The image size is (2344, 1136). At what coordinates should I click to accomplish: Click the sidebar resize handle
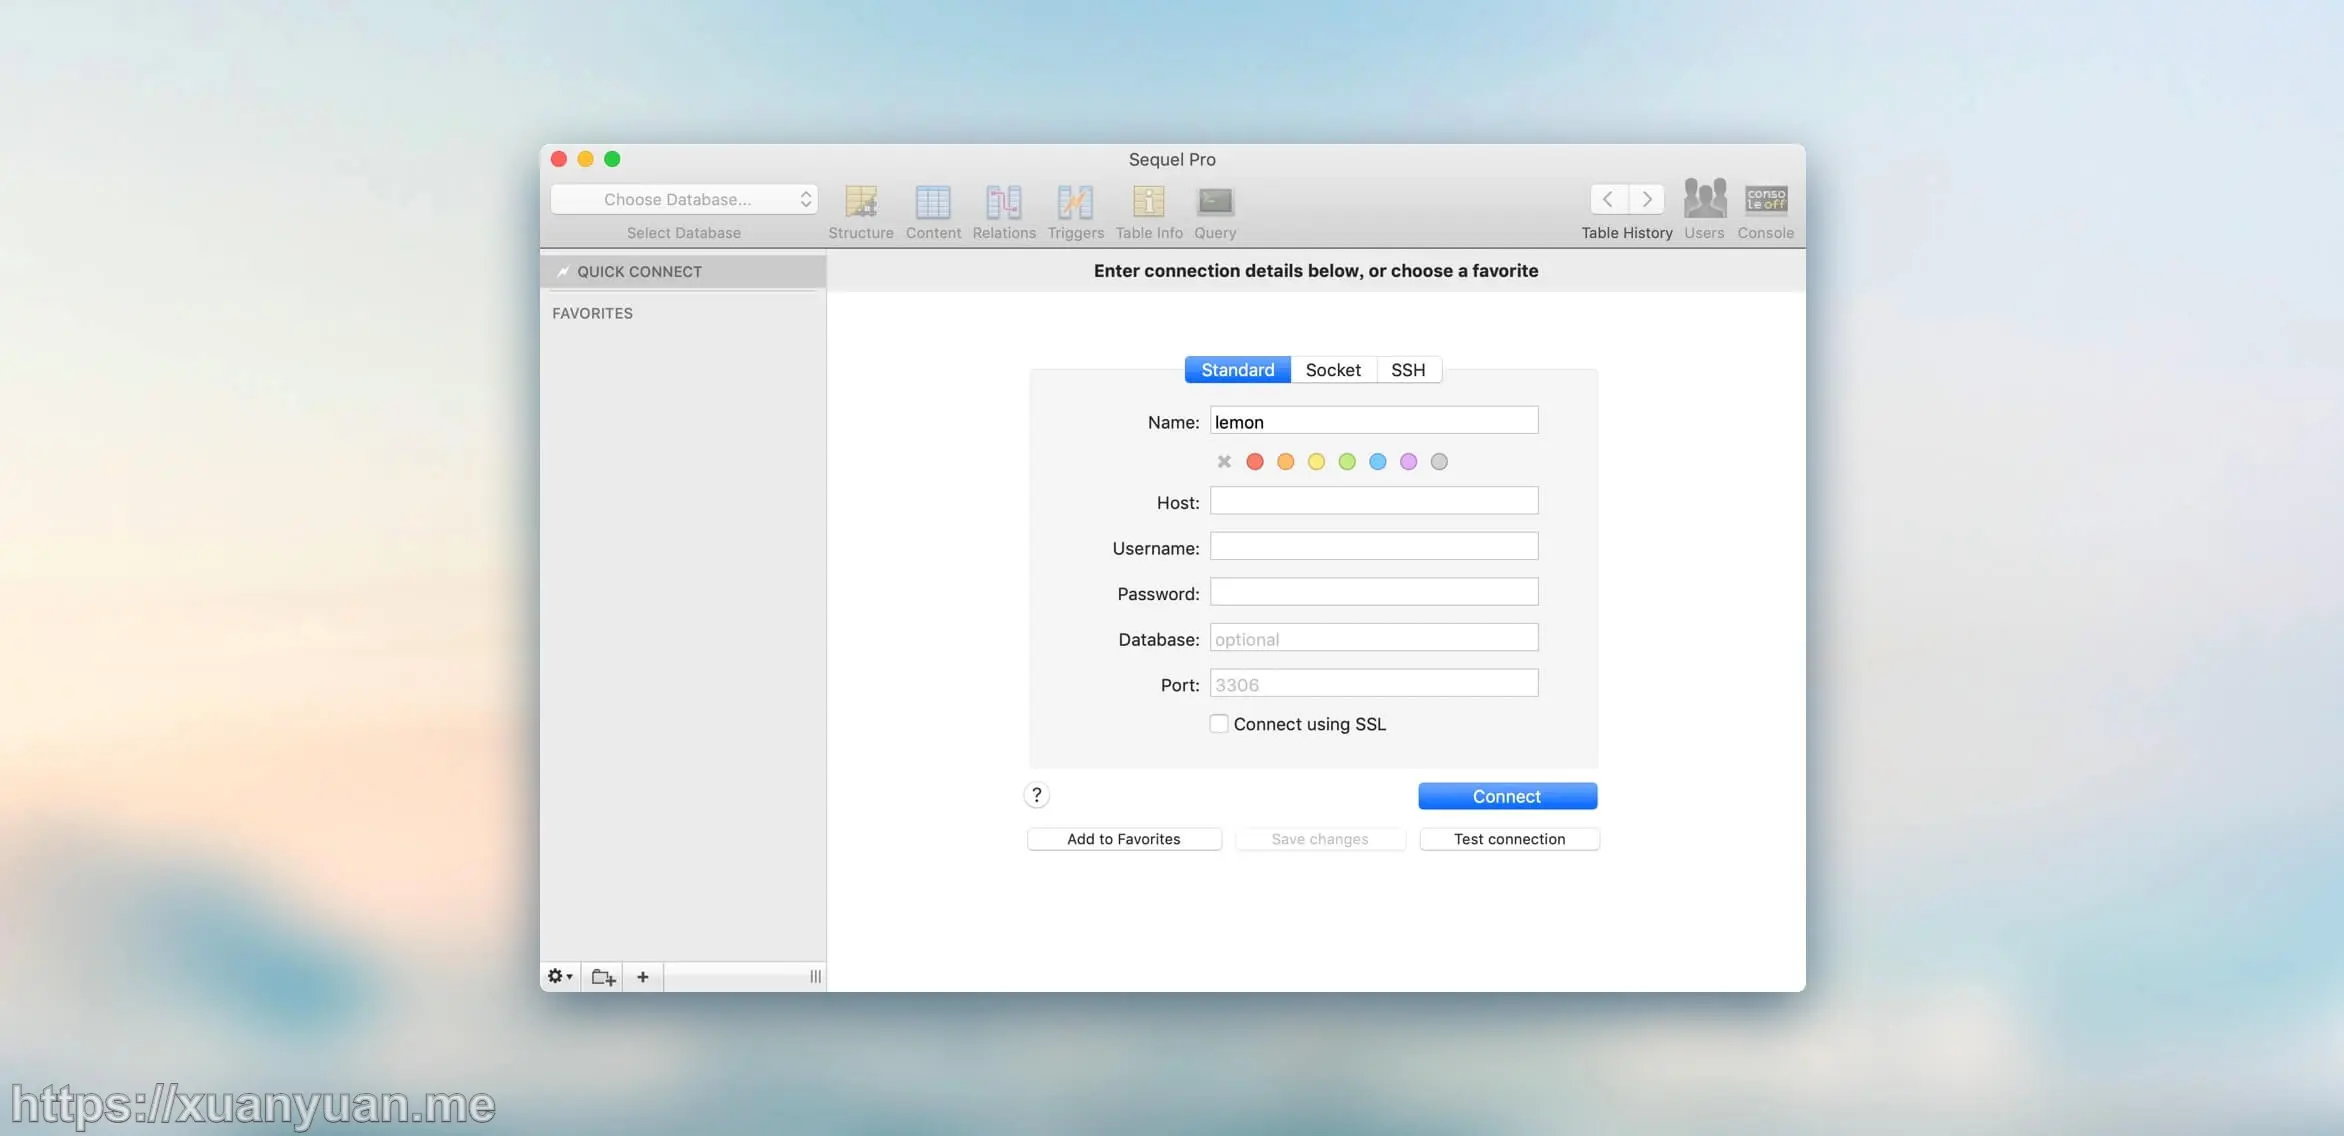click(x=815, y=976)
